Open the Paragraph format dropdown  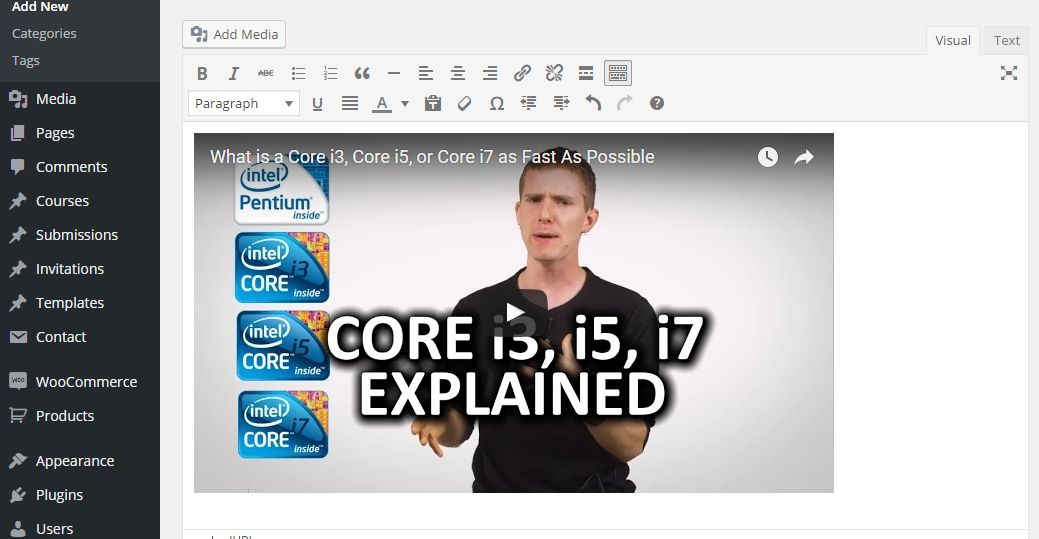tap(244, 103)
